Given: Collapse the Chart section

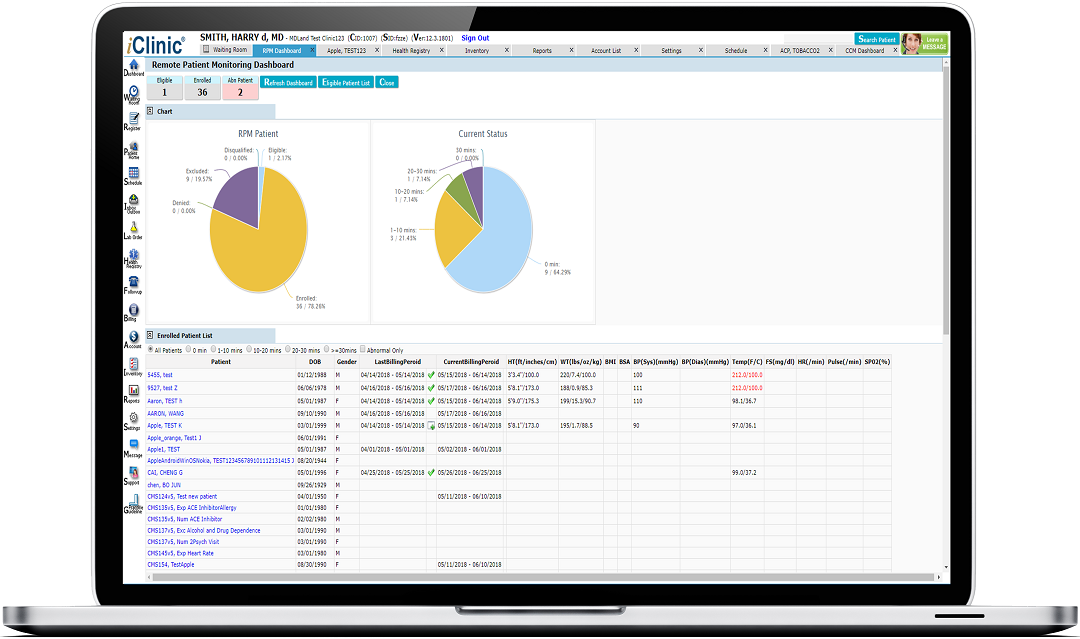Looking at the screenshot, I should click(x=150, y=111).
